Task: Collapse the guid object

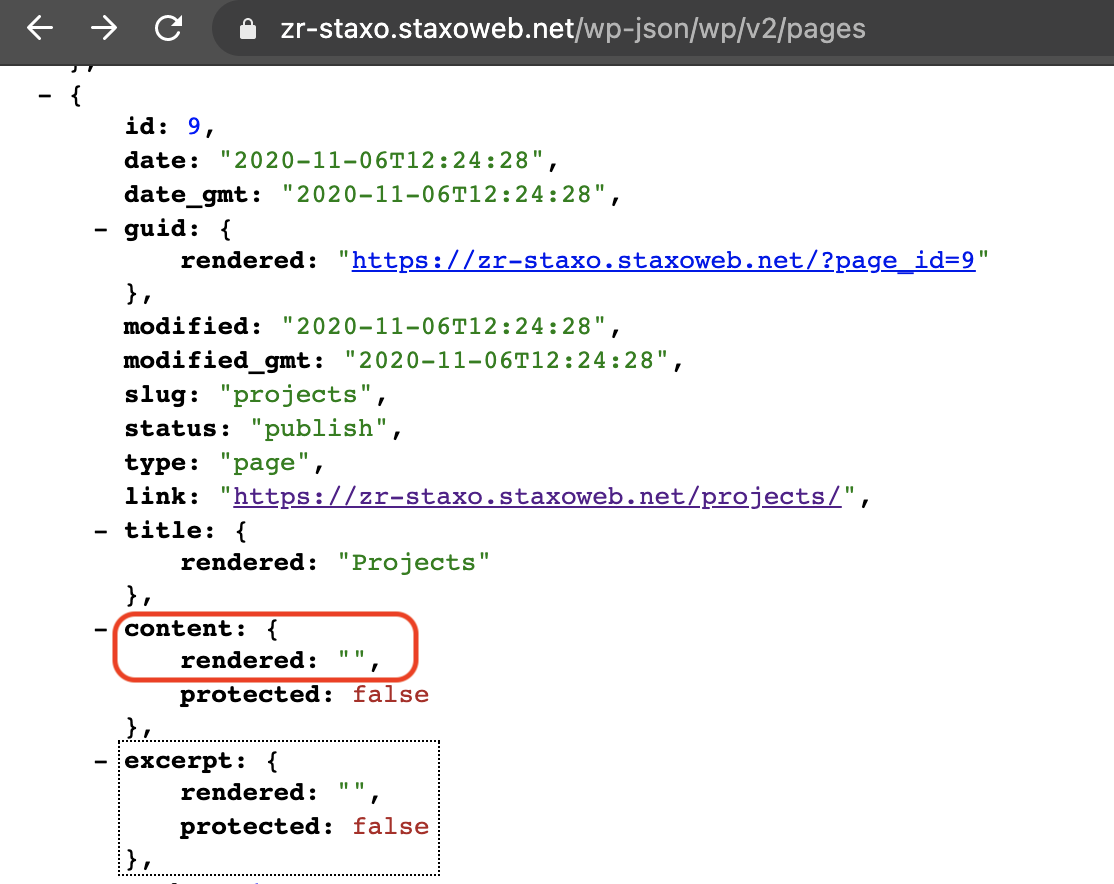Action: tap(100, 229)
